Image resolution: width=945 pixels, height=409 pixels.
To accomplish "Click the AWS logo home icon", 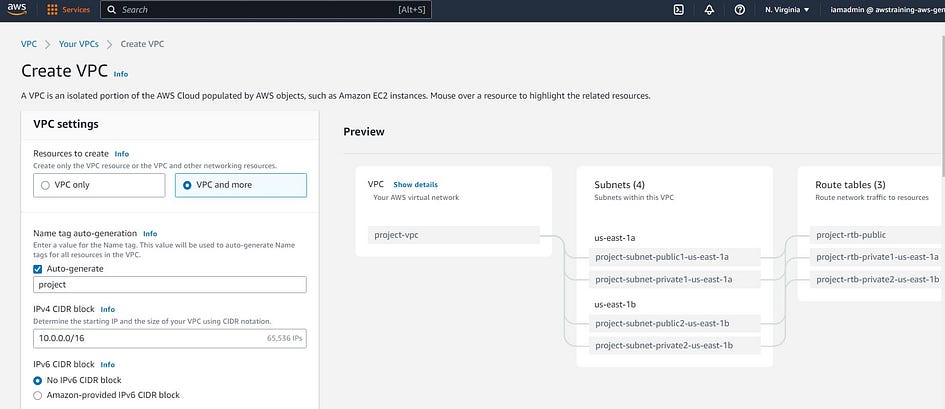I will pyautogui.click(x=17, y=10).
